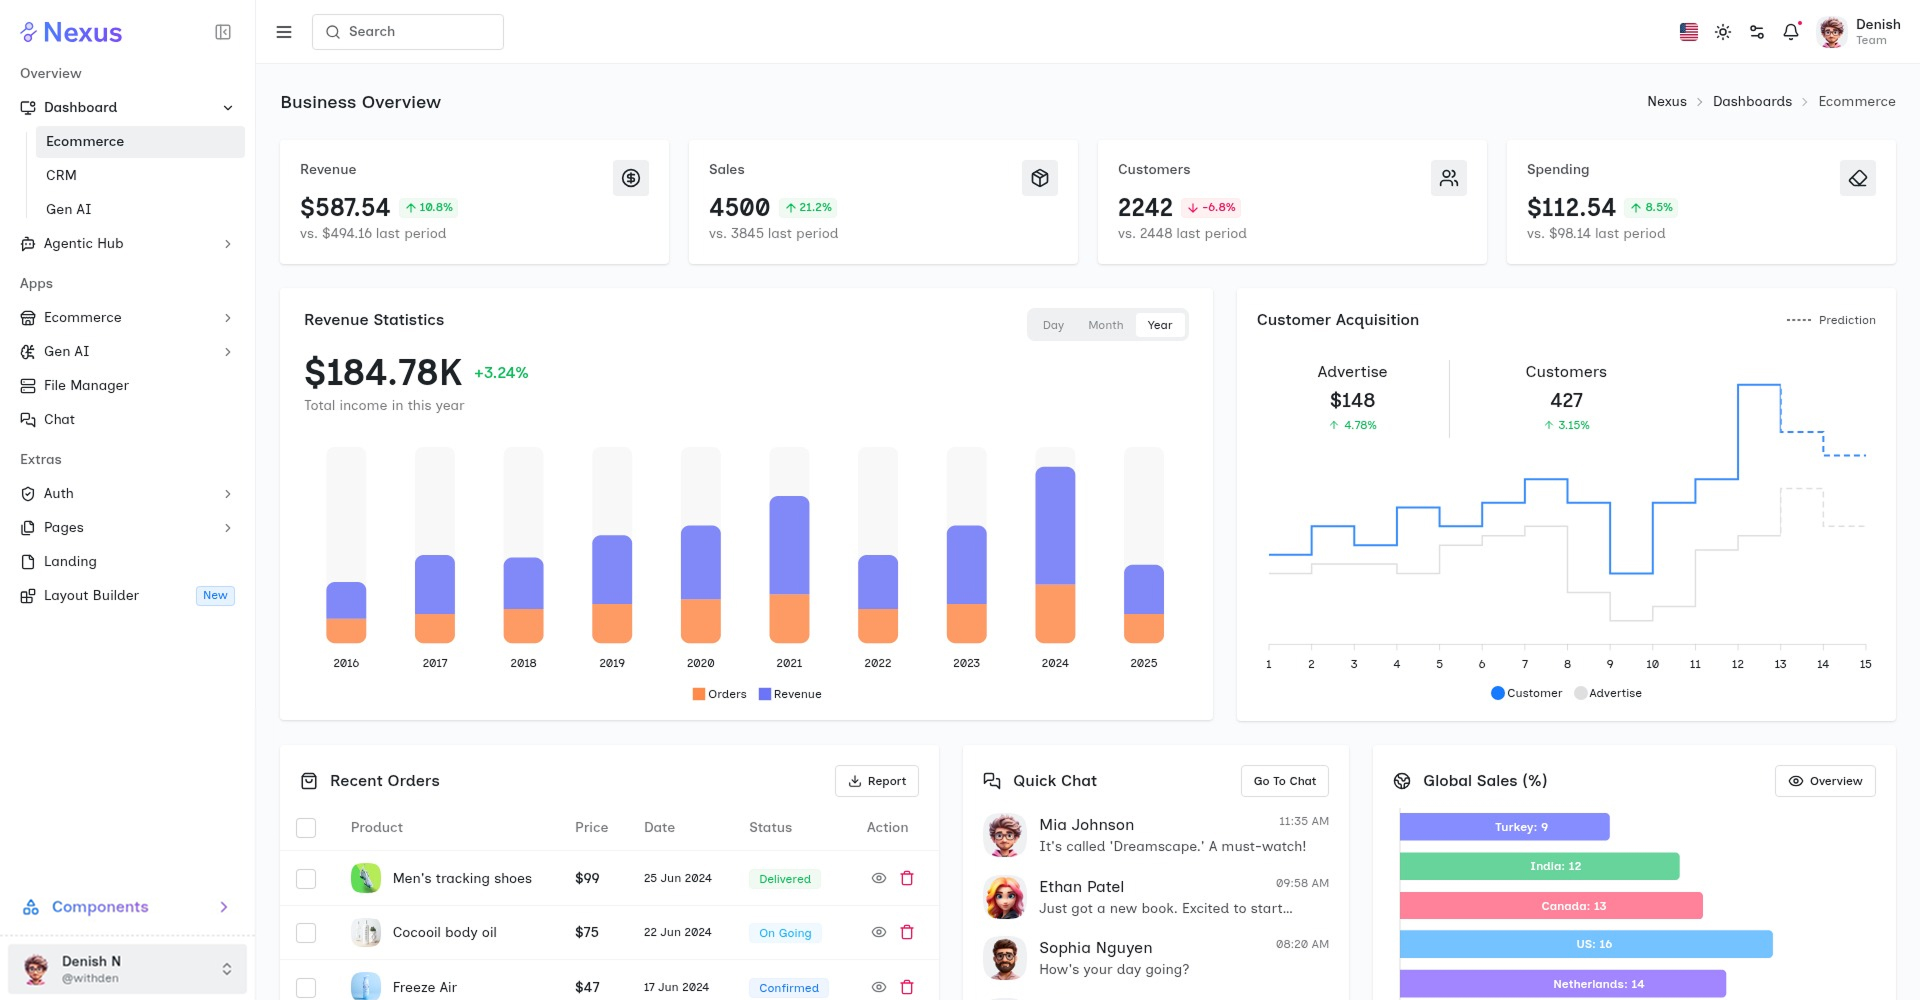Open Quick Chat with Go To Chat
1920x1000 pixels.
pos(1285,781)
